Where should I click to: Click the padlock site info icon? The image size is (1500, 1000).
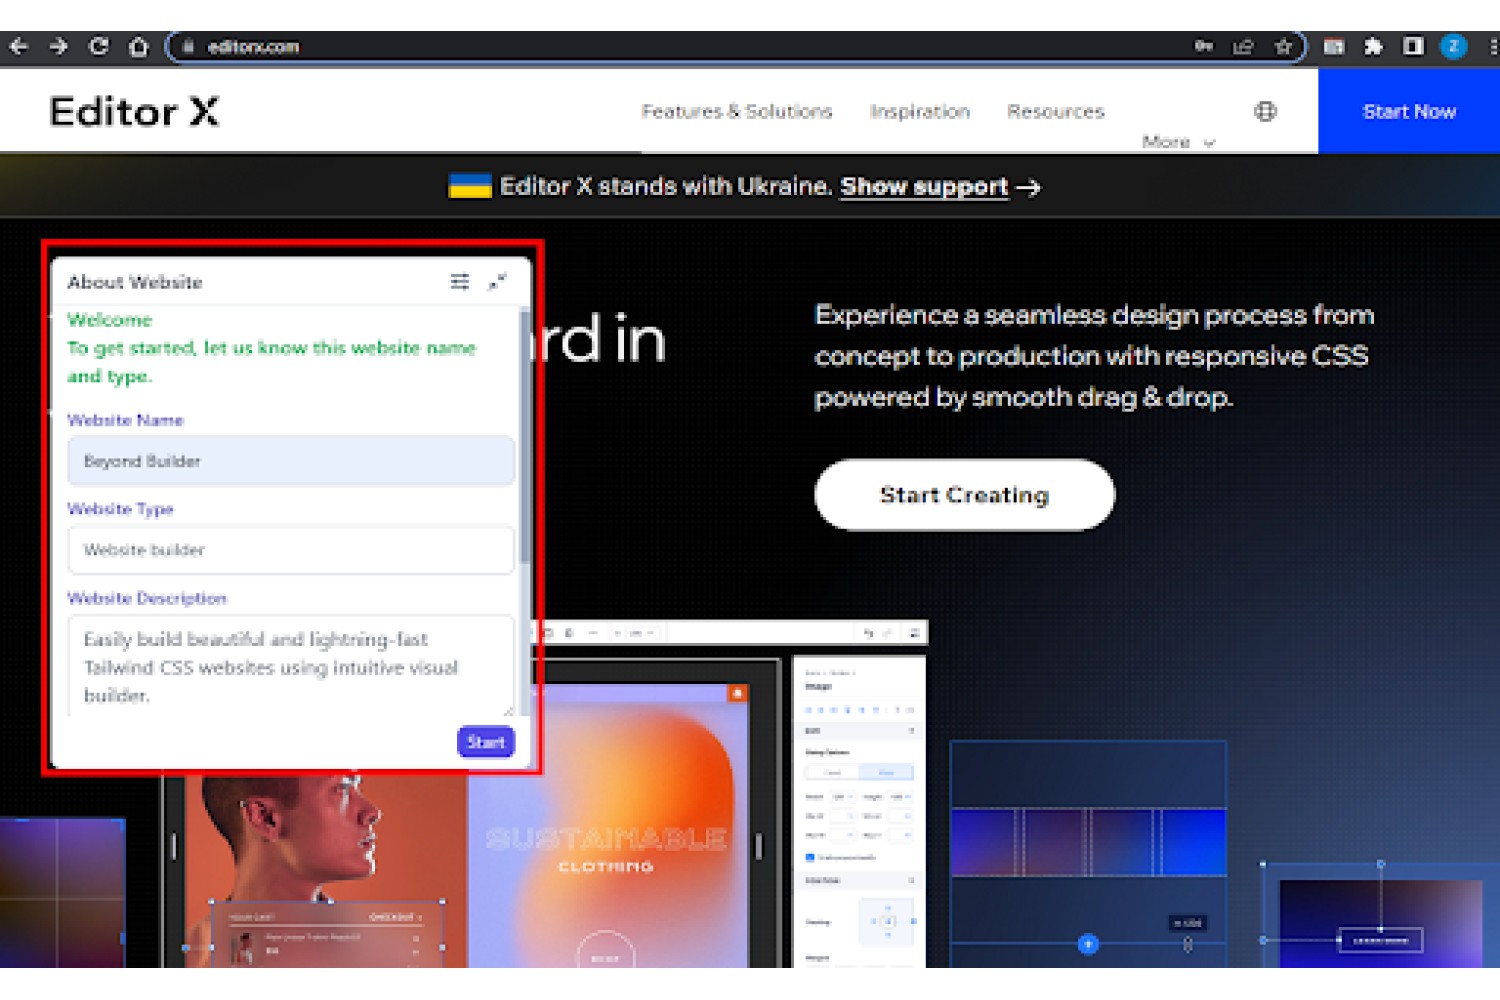(x=188, y=46)
